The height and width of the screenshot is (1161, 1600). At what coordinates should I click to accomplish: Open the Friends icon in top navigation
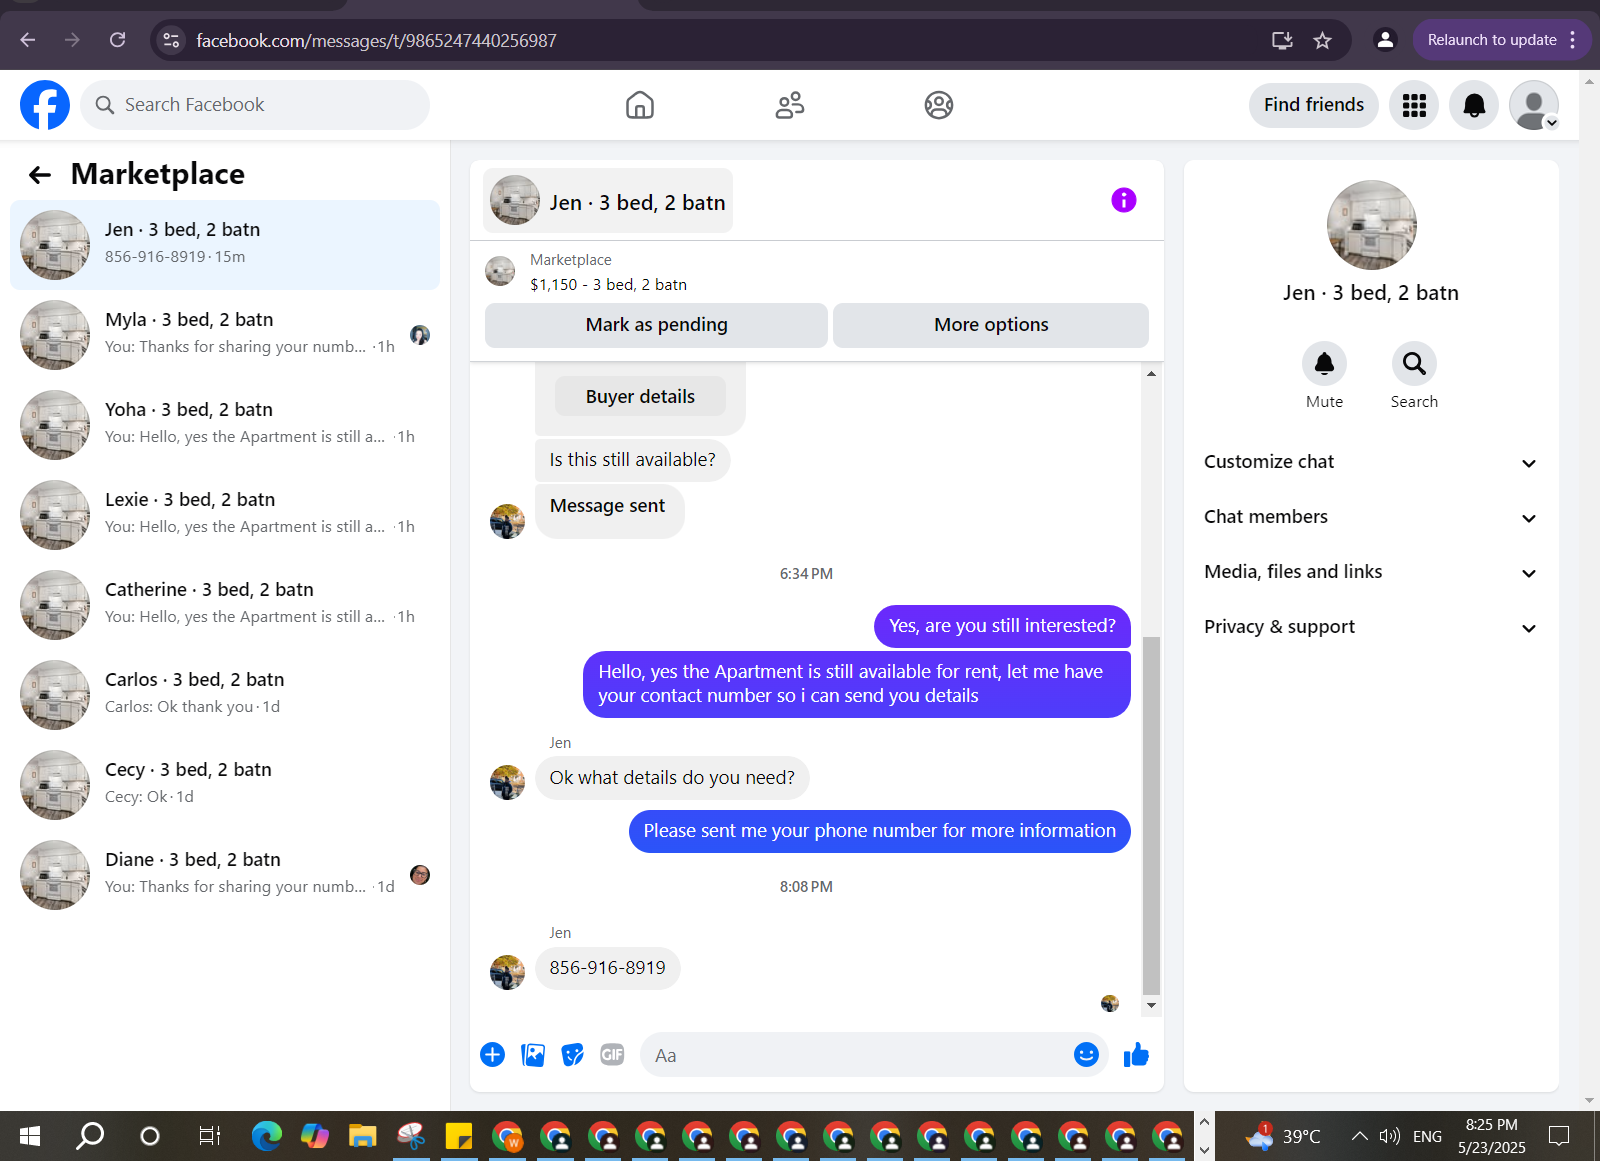[x=790, y=105]
